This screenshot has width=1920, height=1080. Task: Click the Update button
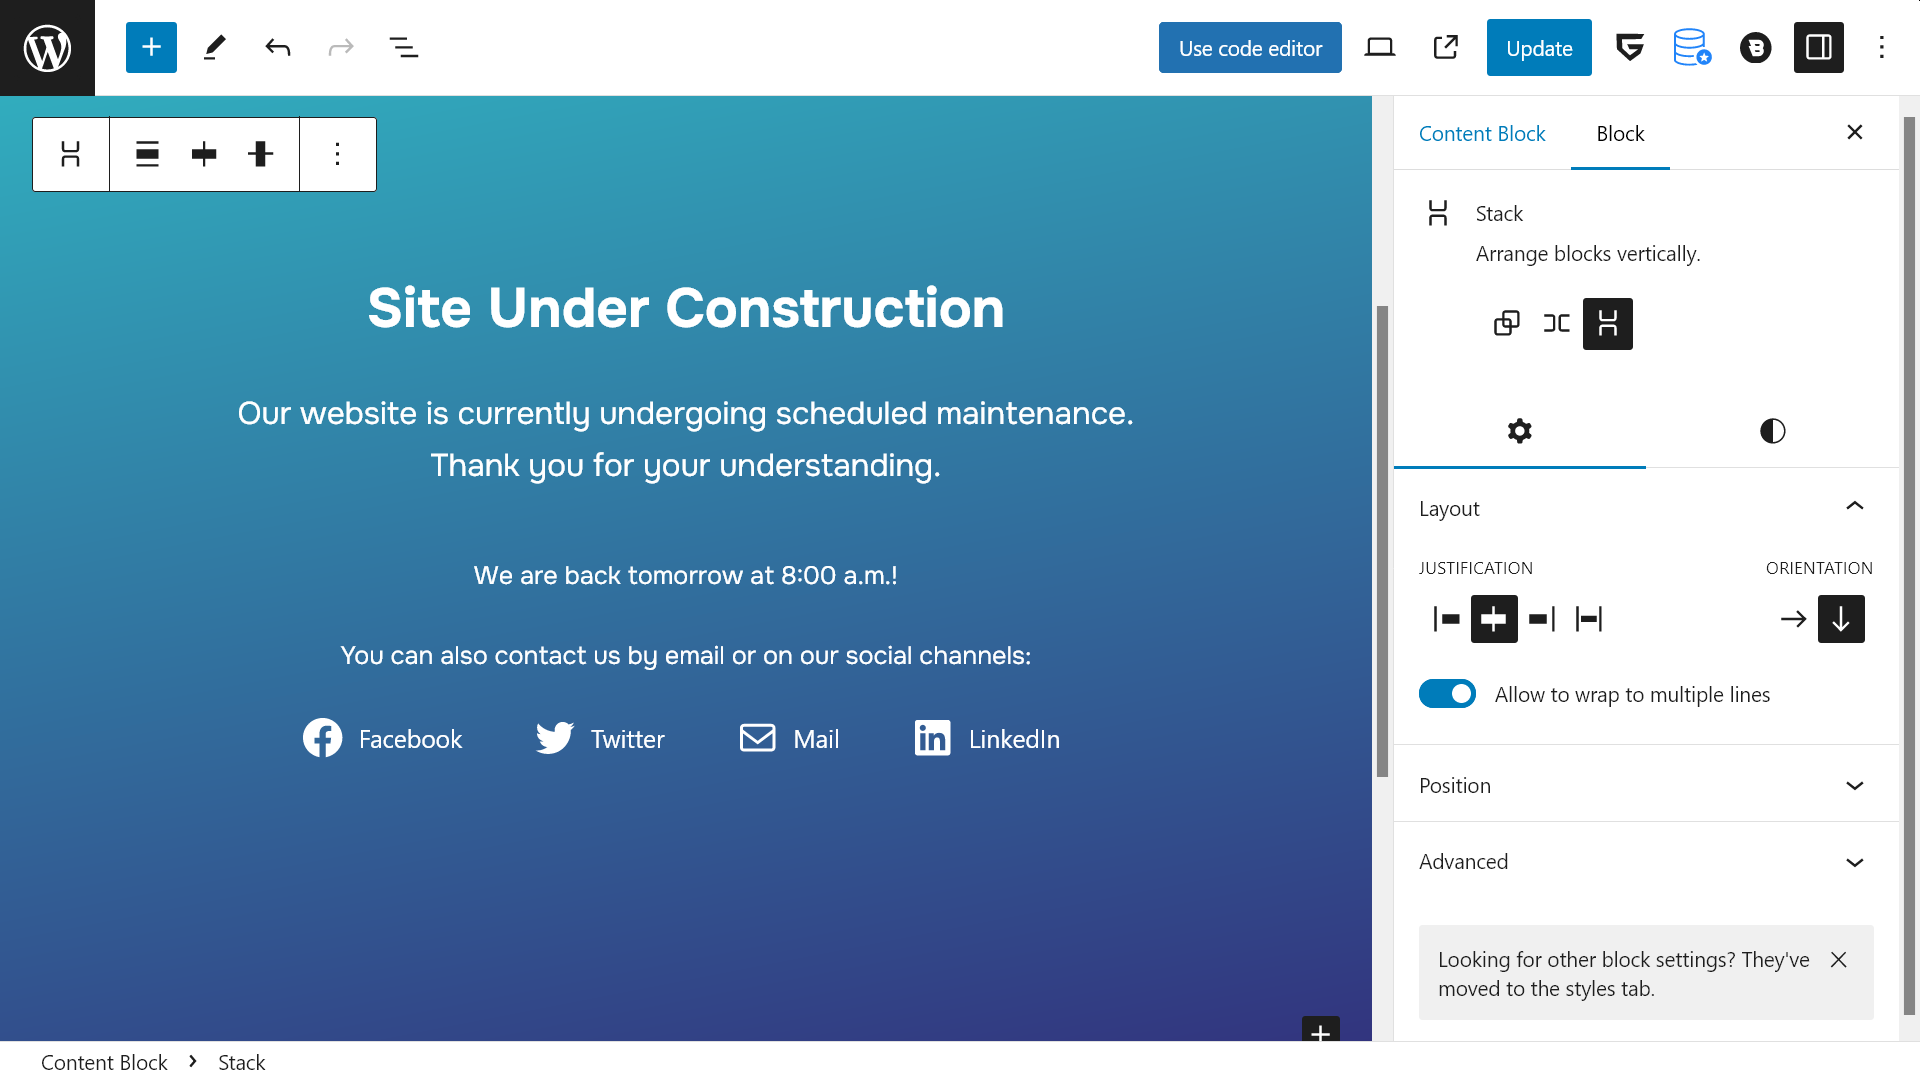coord(1539,47)
